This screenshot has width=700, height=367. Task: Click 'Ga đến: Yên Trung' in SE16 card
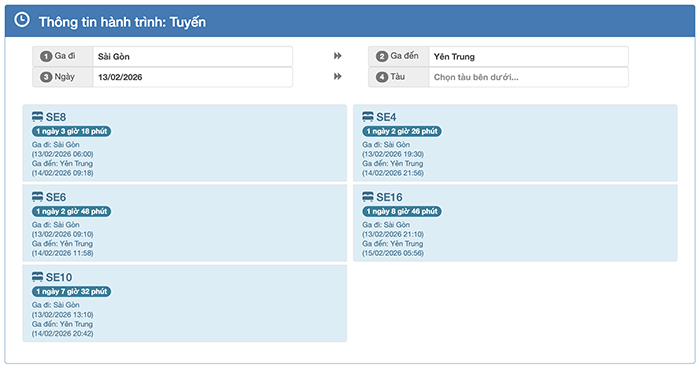pos(393,243)
